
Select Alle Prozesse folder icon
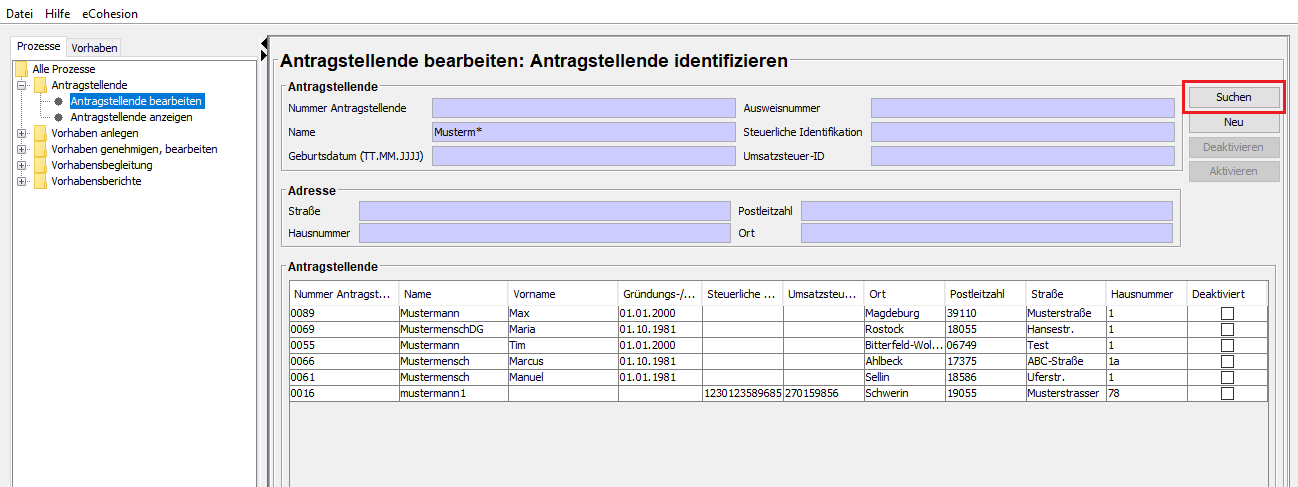click(21, 69)
